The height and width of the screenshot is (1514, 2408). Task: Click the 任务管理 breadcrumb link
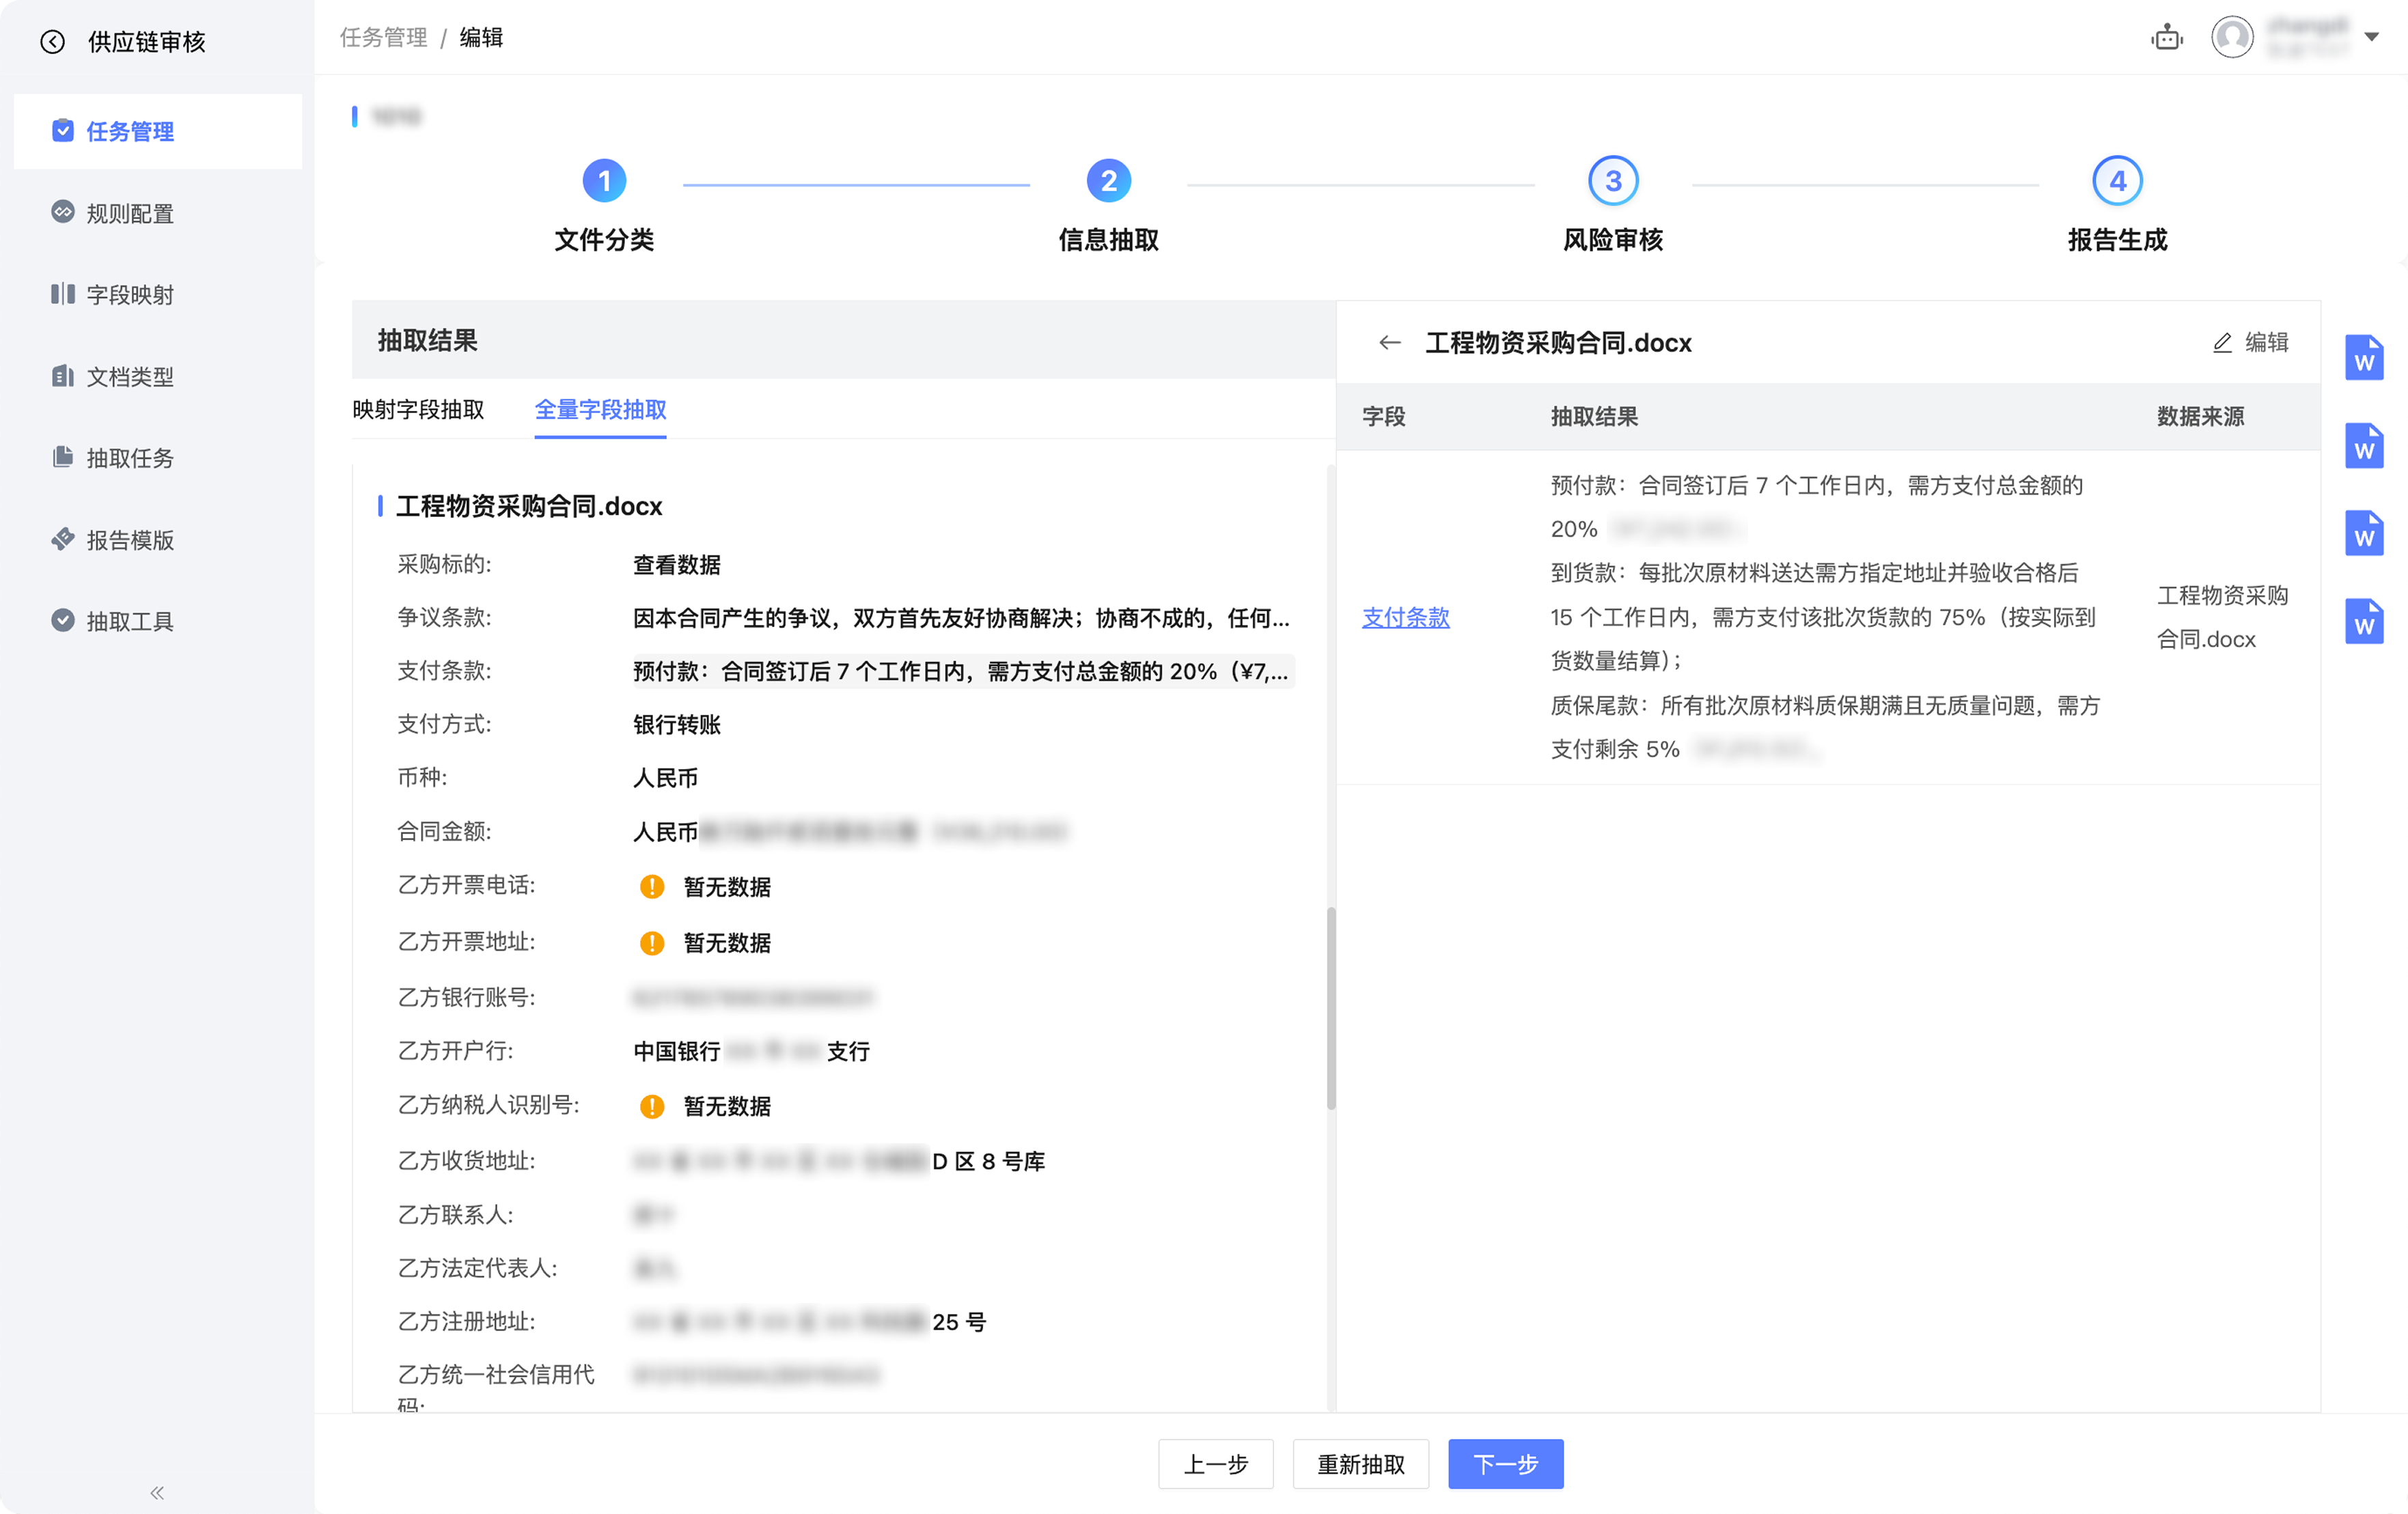pyautogui.click(x=383, y=38)
